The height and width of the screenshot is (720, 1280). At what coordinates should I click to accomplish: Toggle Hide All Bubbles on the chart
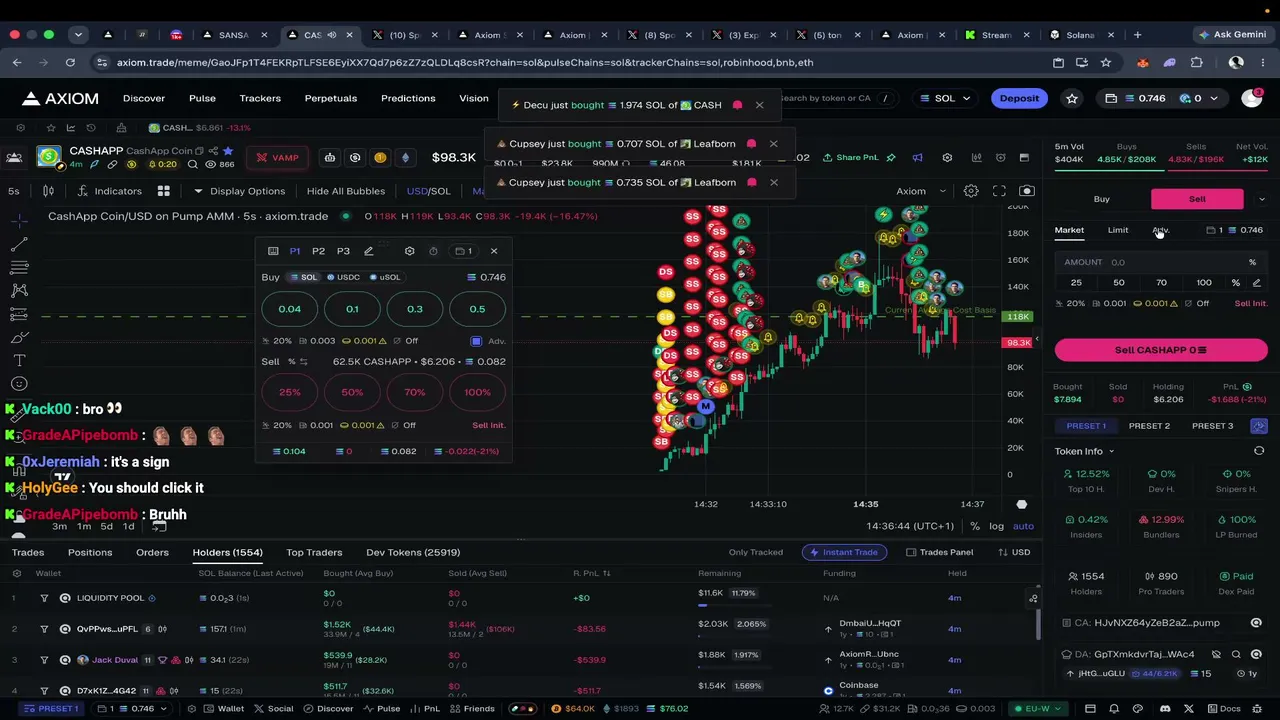[346, 191]
